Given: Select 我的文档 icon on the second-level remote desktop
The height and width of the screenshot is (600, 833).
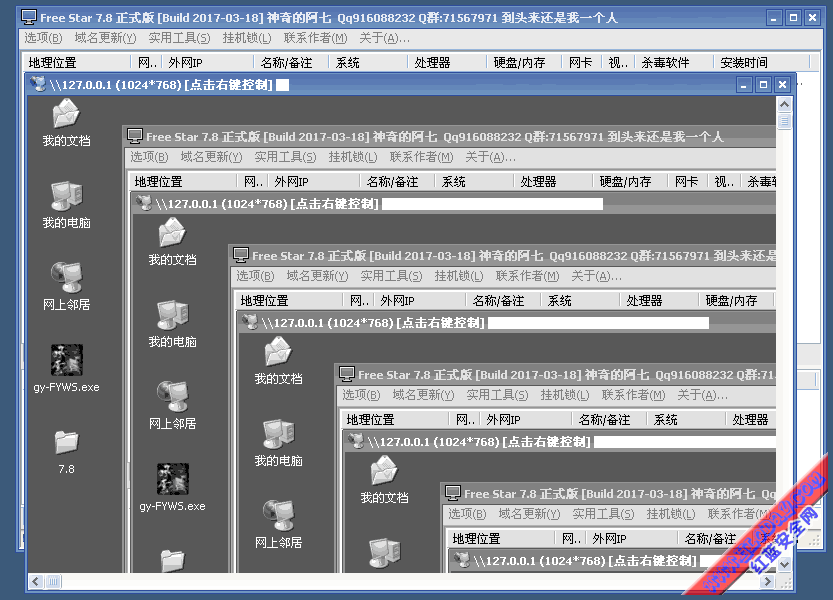Looking at the screenshot, I should click(173, 242).
